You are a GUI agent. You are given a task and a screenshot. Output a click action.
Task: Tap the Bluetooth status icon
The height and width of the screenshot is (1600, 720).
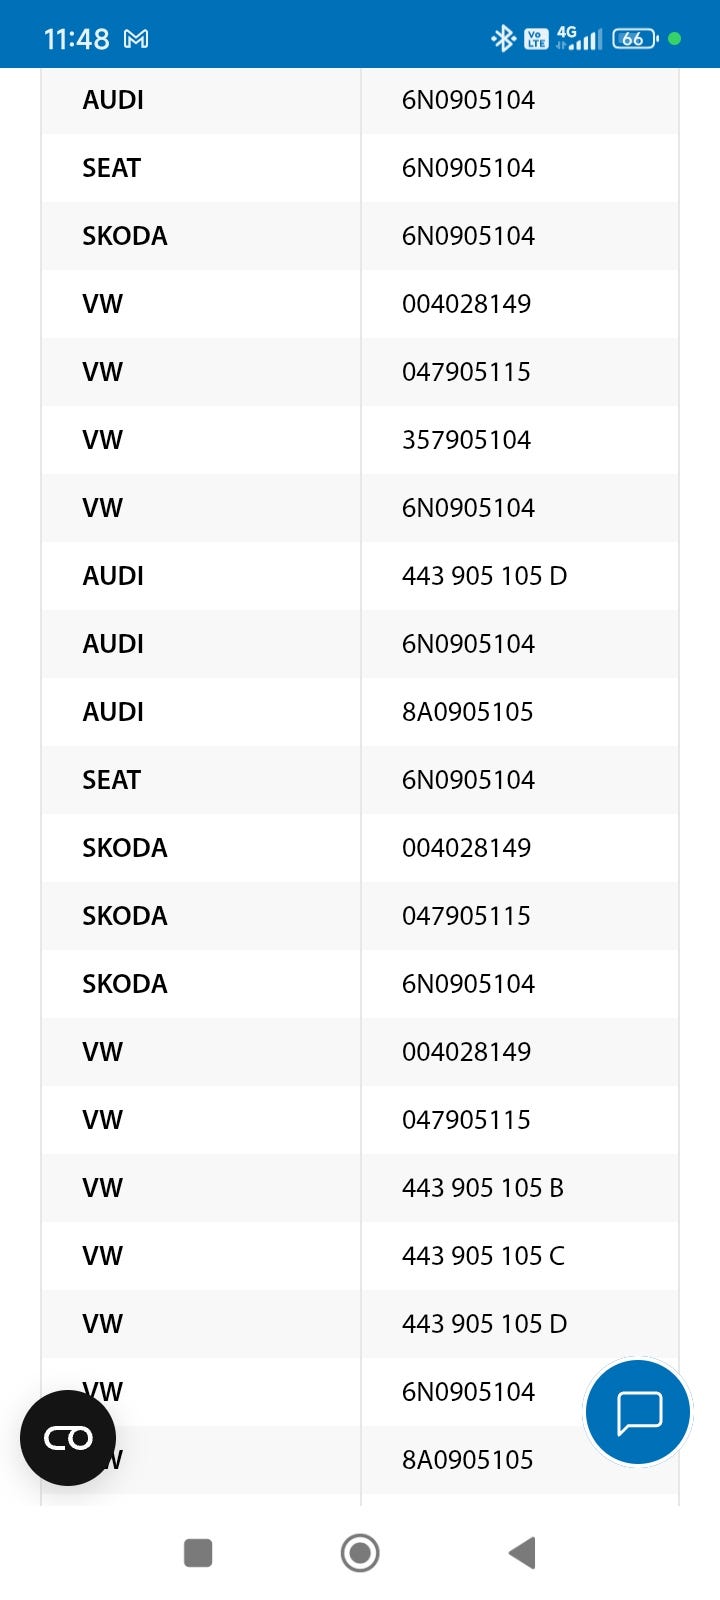[x=502, y=39]
